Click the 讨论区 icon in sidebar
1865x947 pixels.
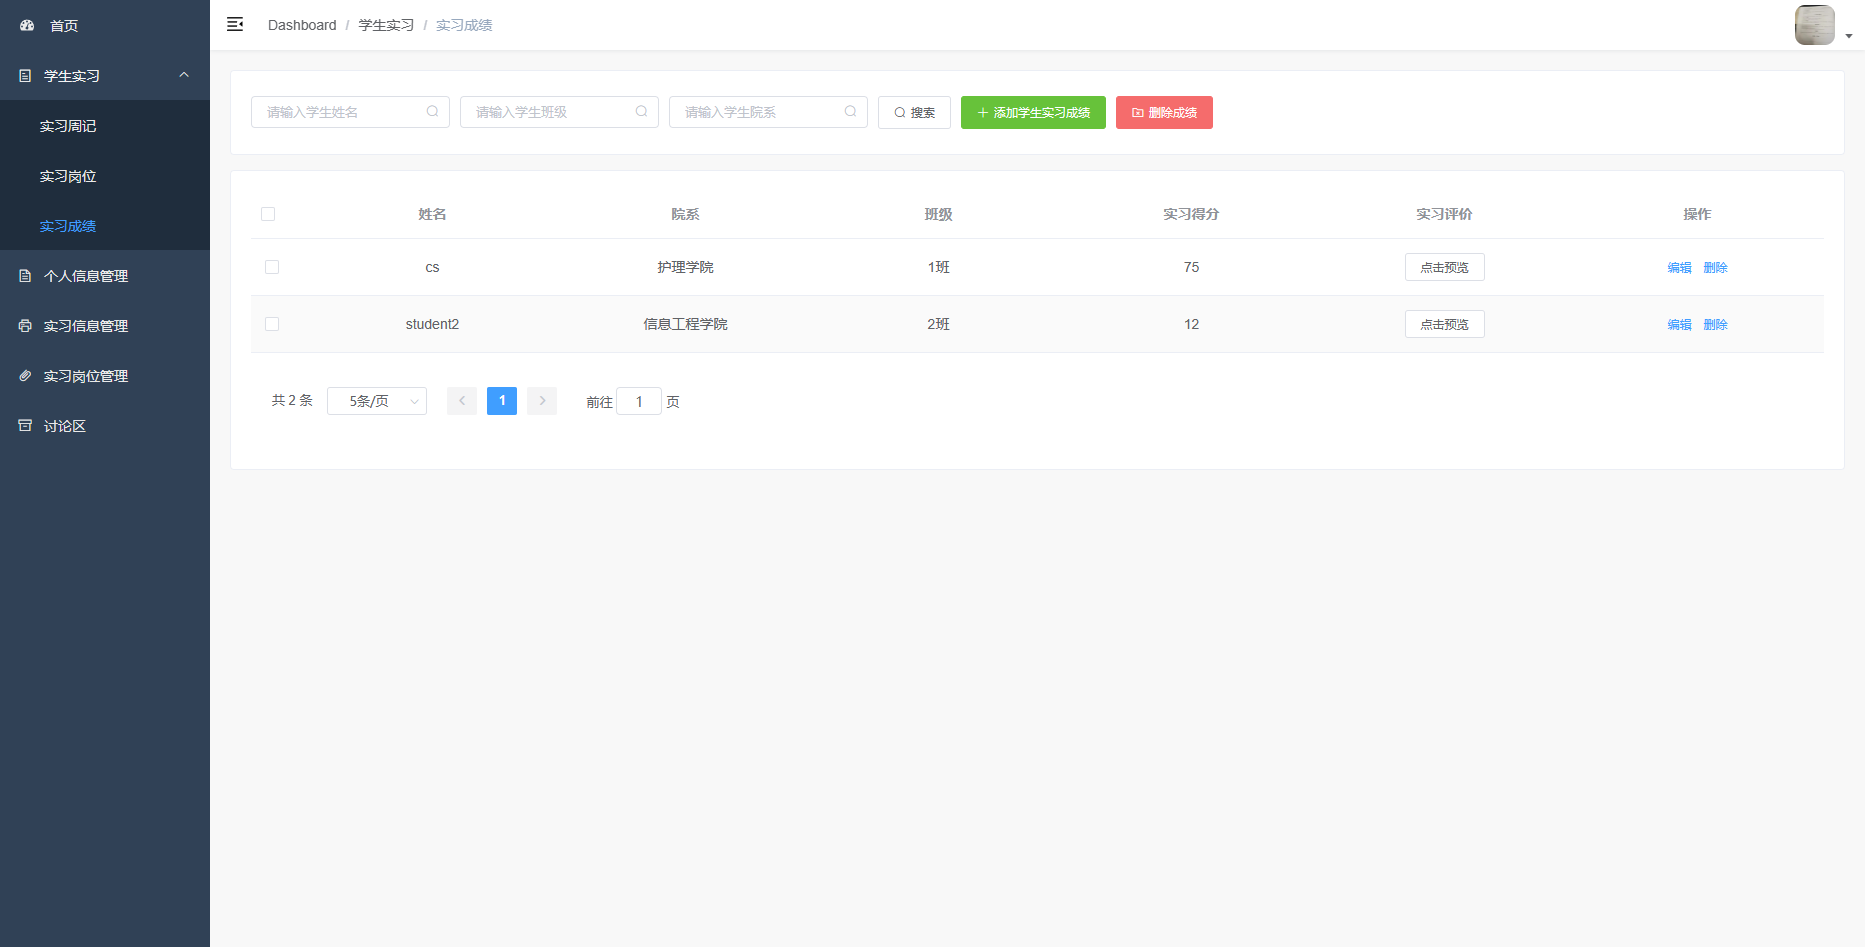26,426
